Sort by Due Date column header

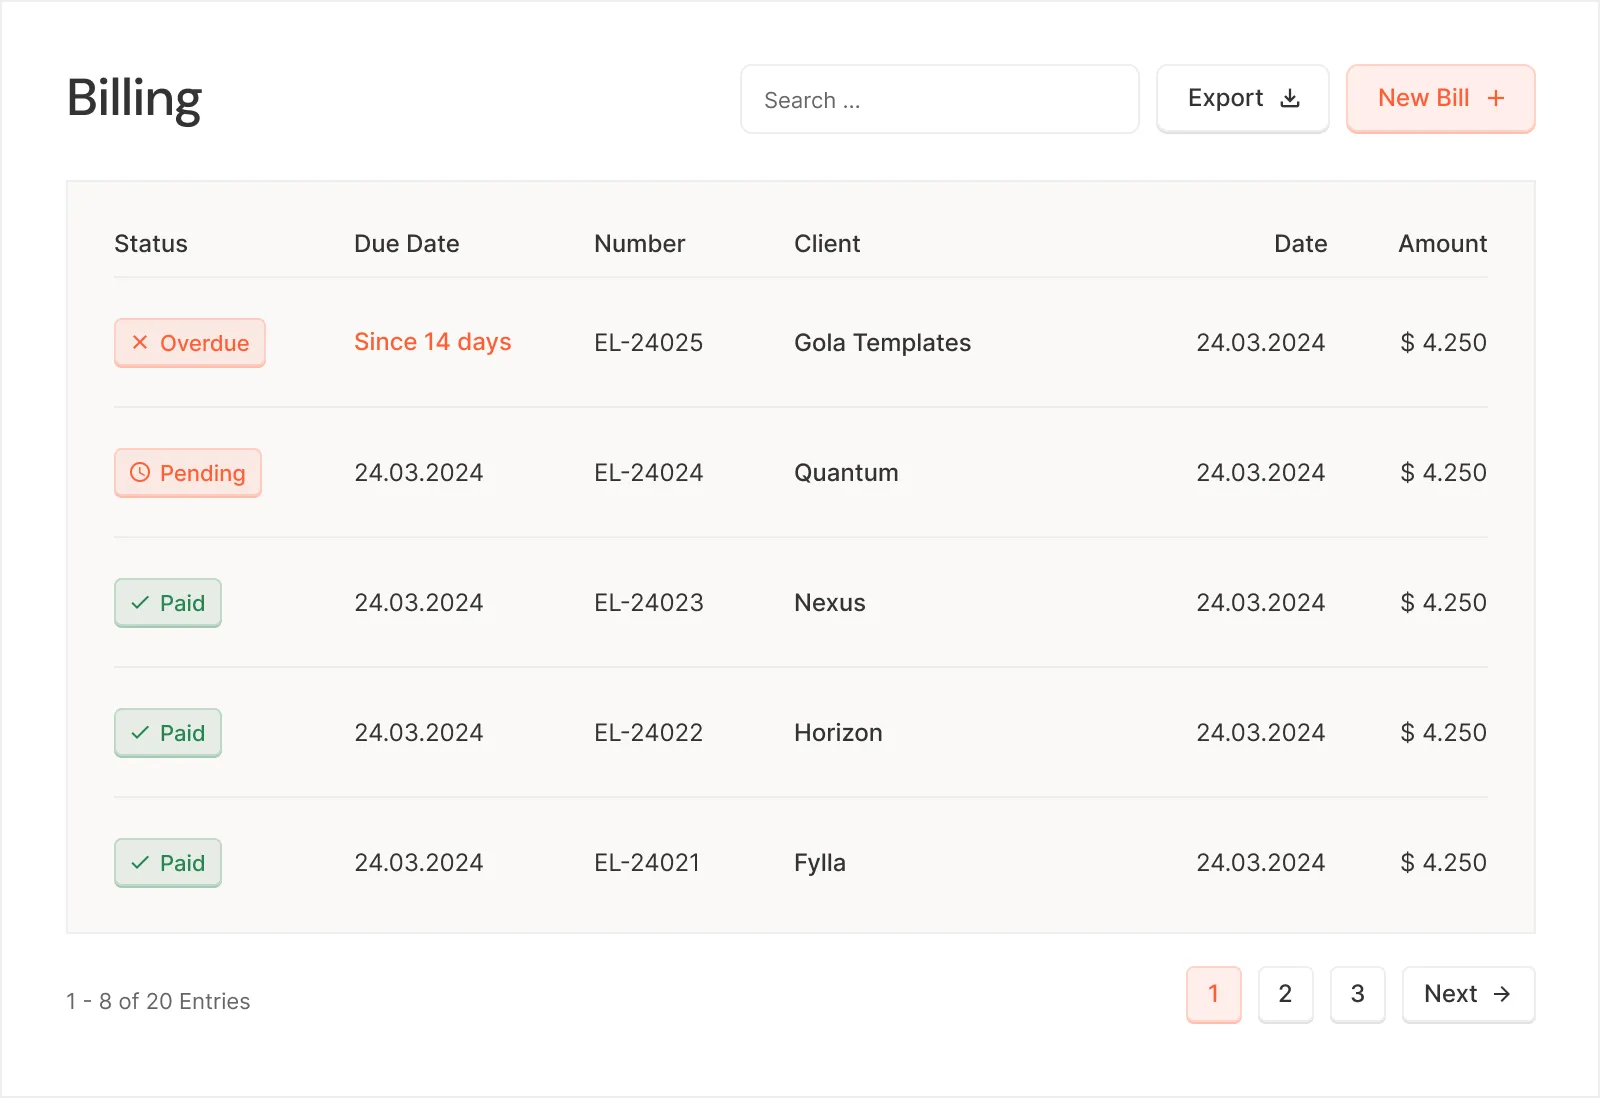click(407, 244)
